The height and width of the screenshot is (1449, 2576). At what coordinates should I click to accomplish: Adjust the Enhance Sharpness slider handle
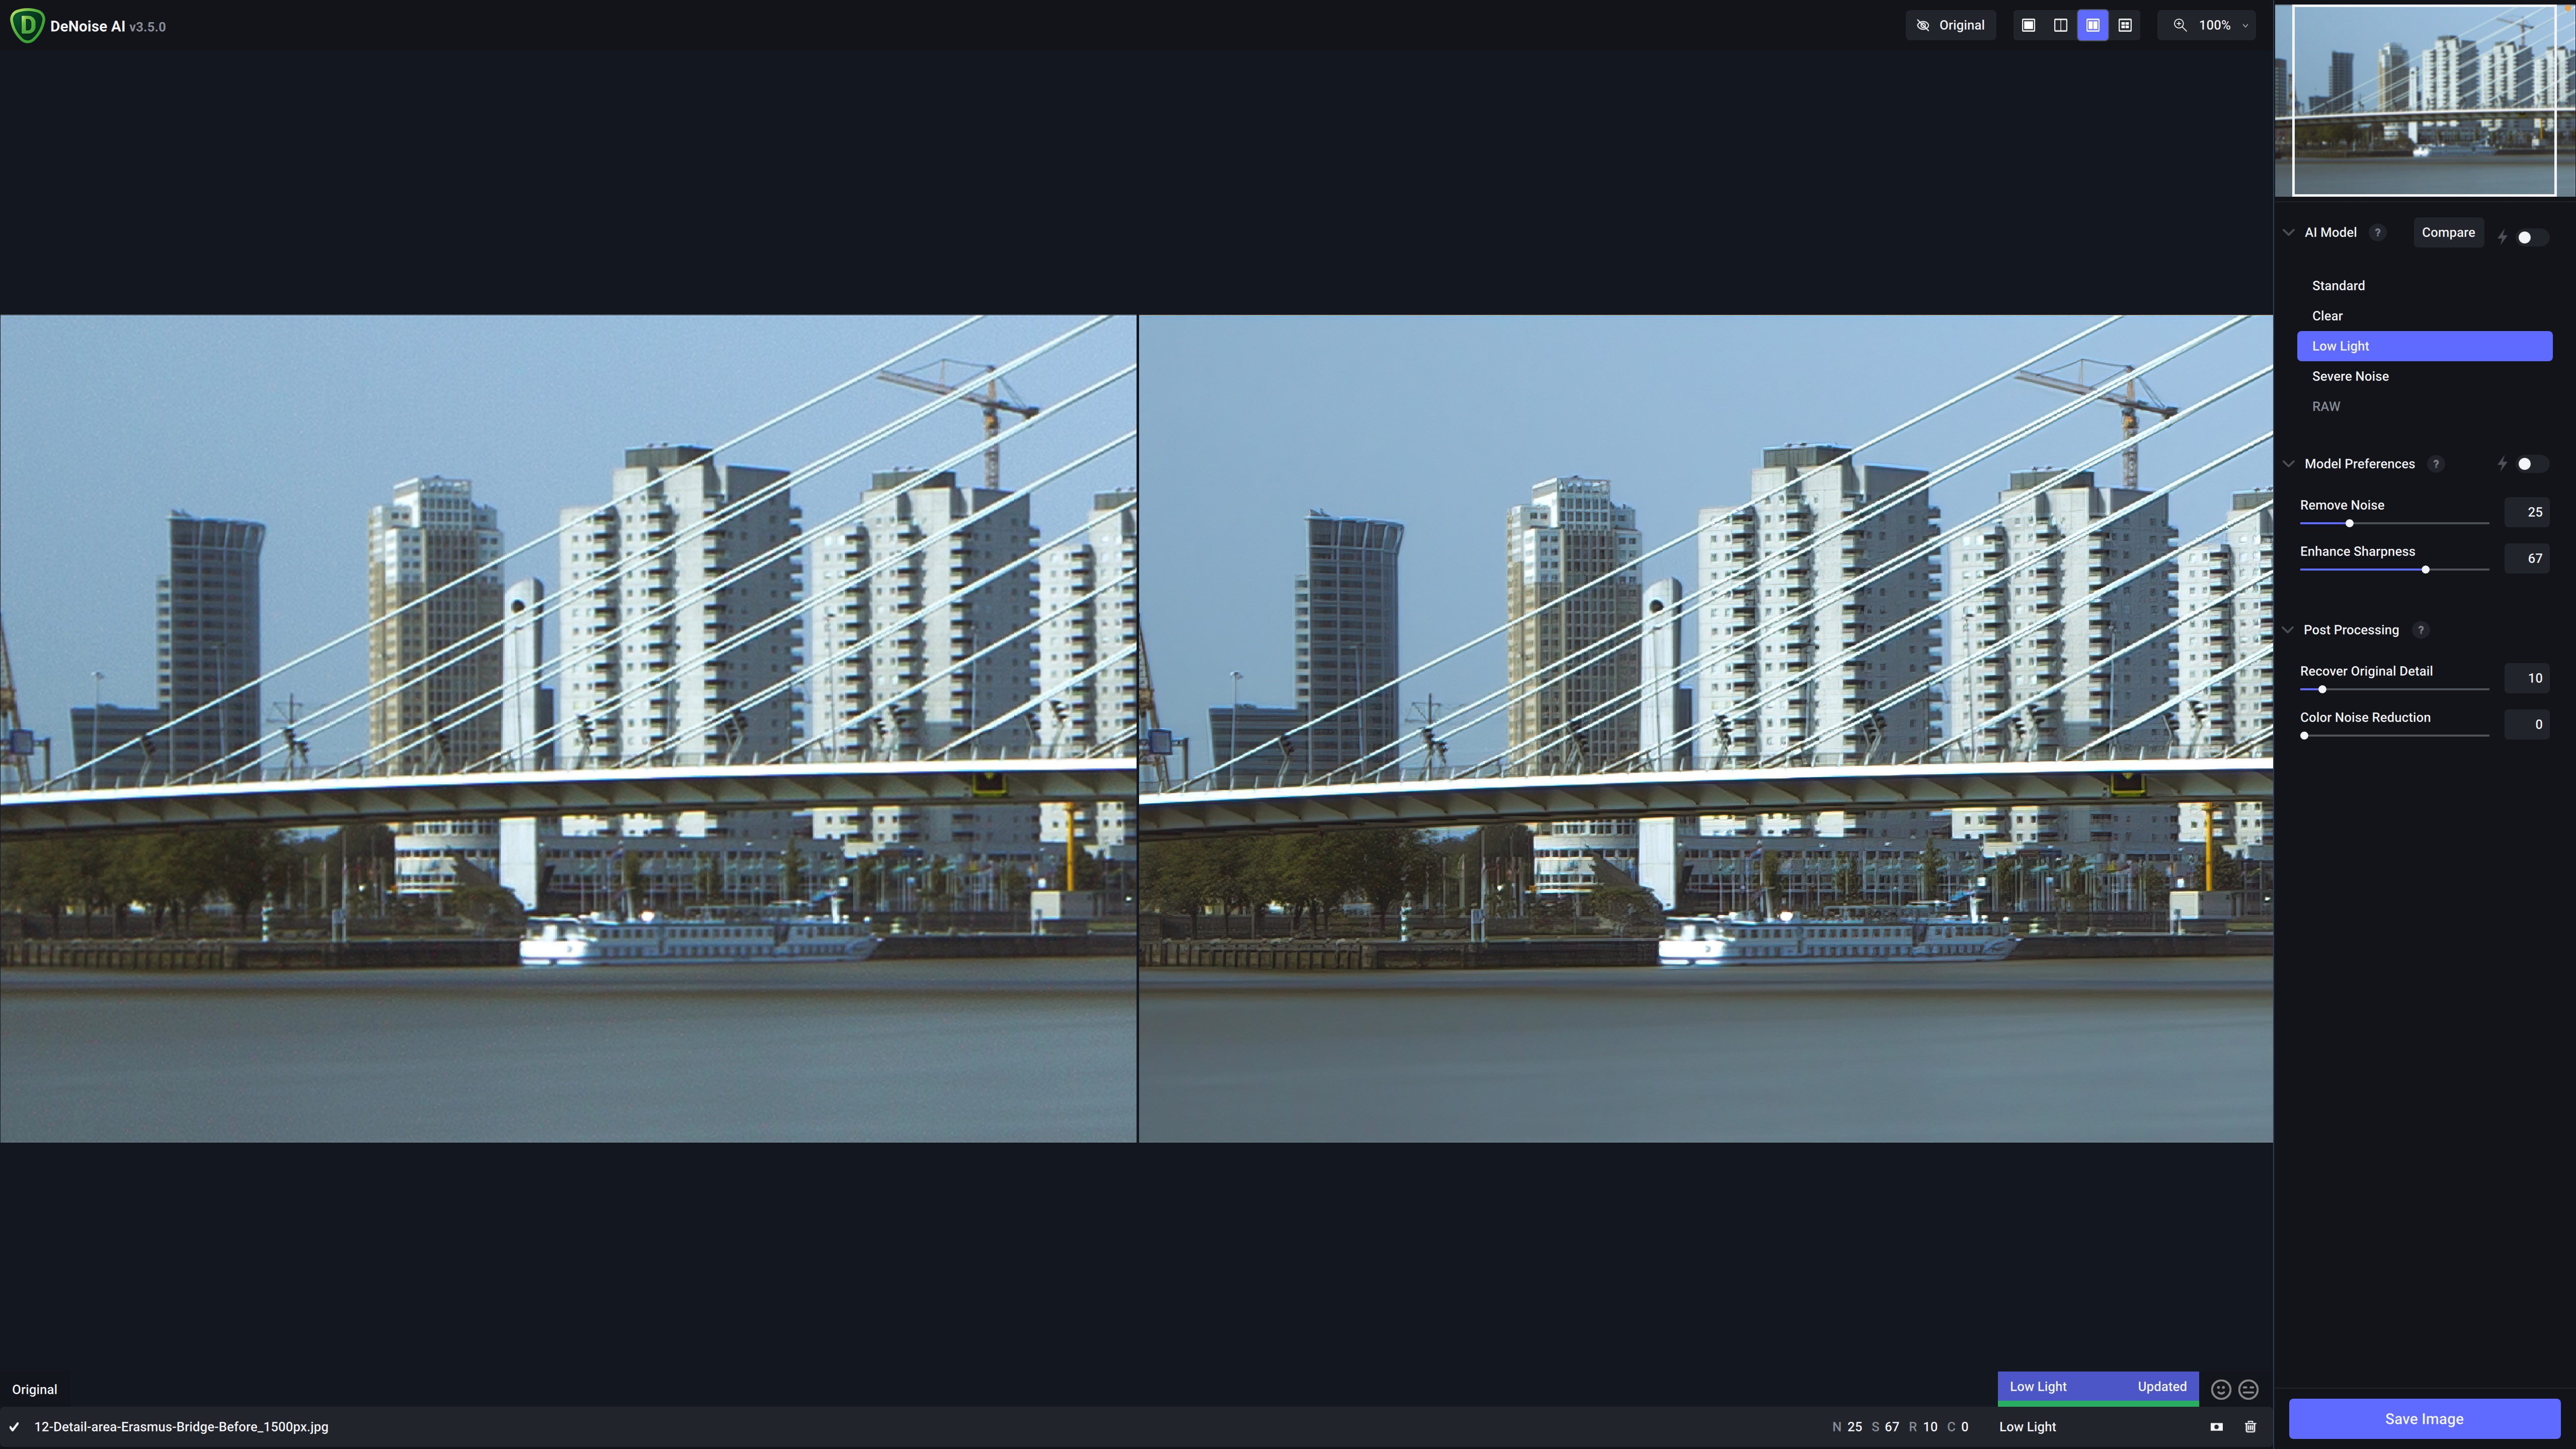click(x=2425, y=570)
